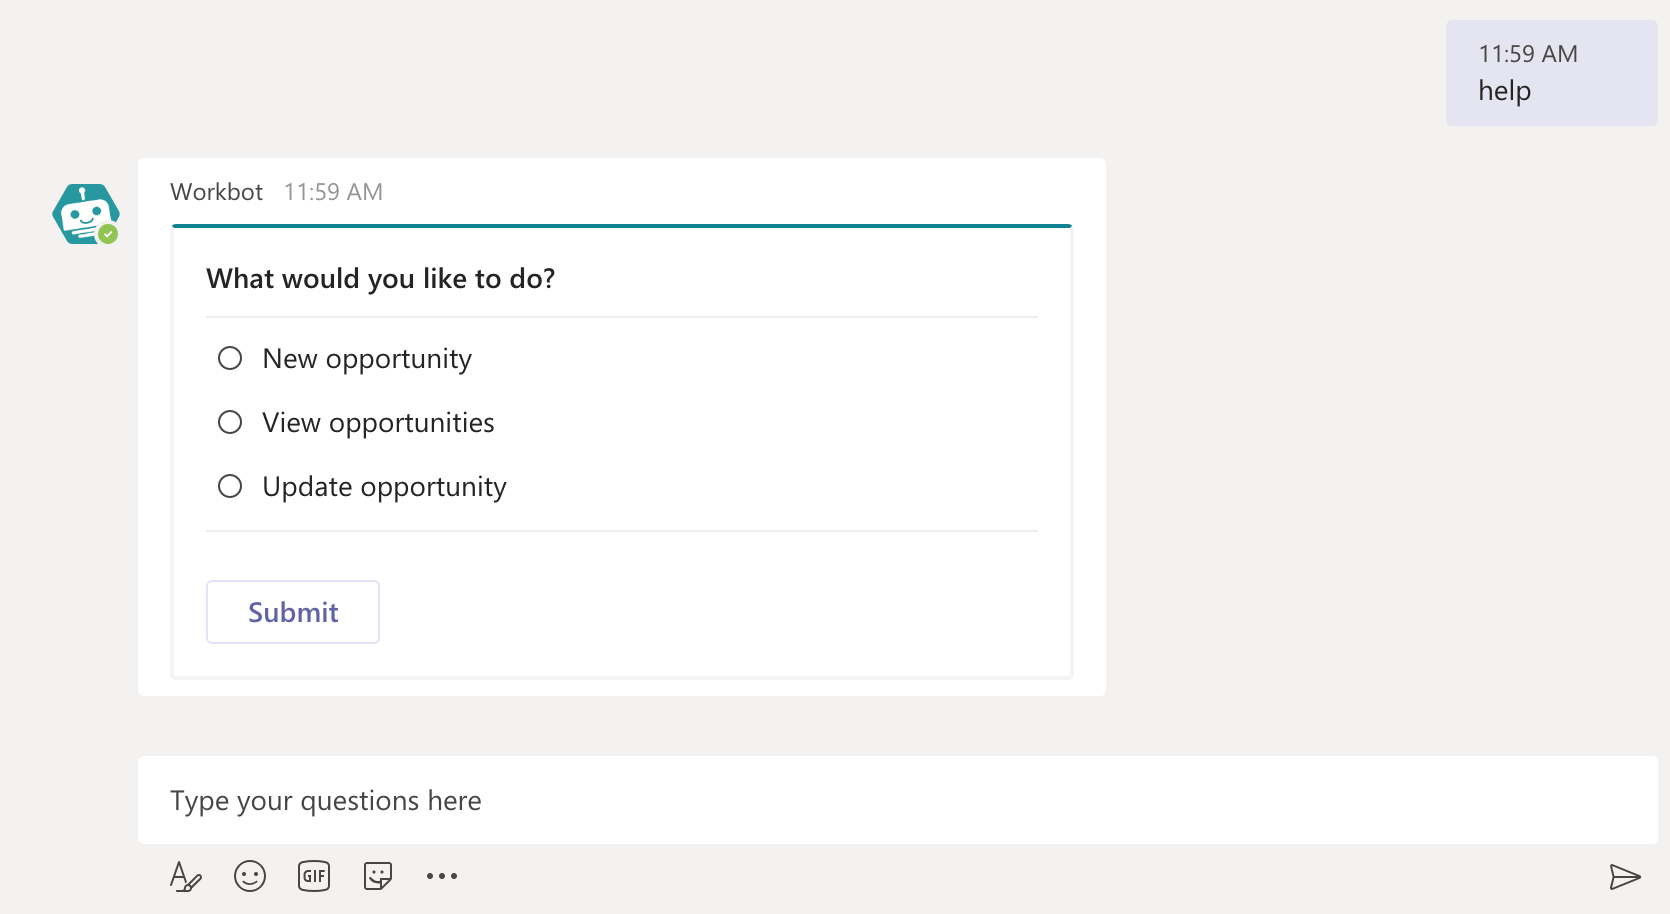The width and height of the screenshot is (1670, 914).
Task: Click the green status badge on Workbot avatar
Action: 108,234
